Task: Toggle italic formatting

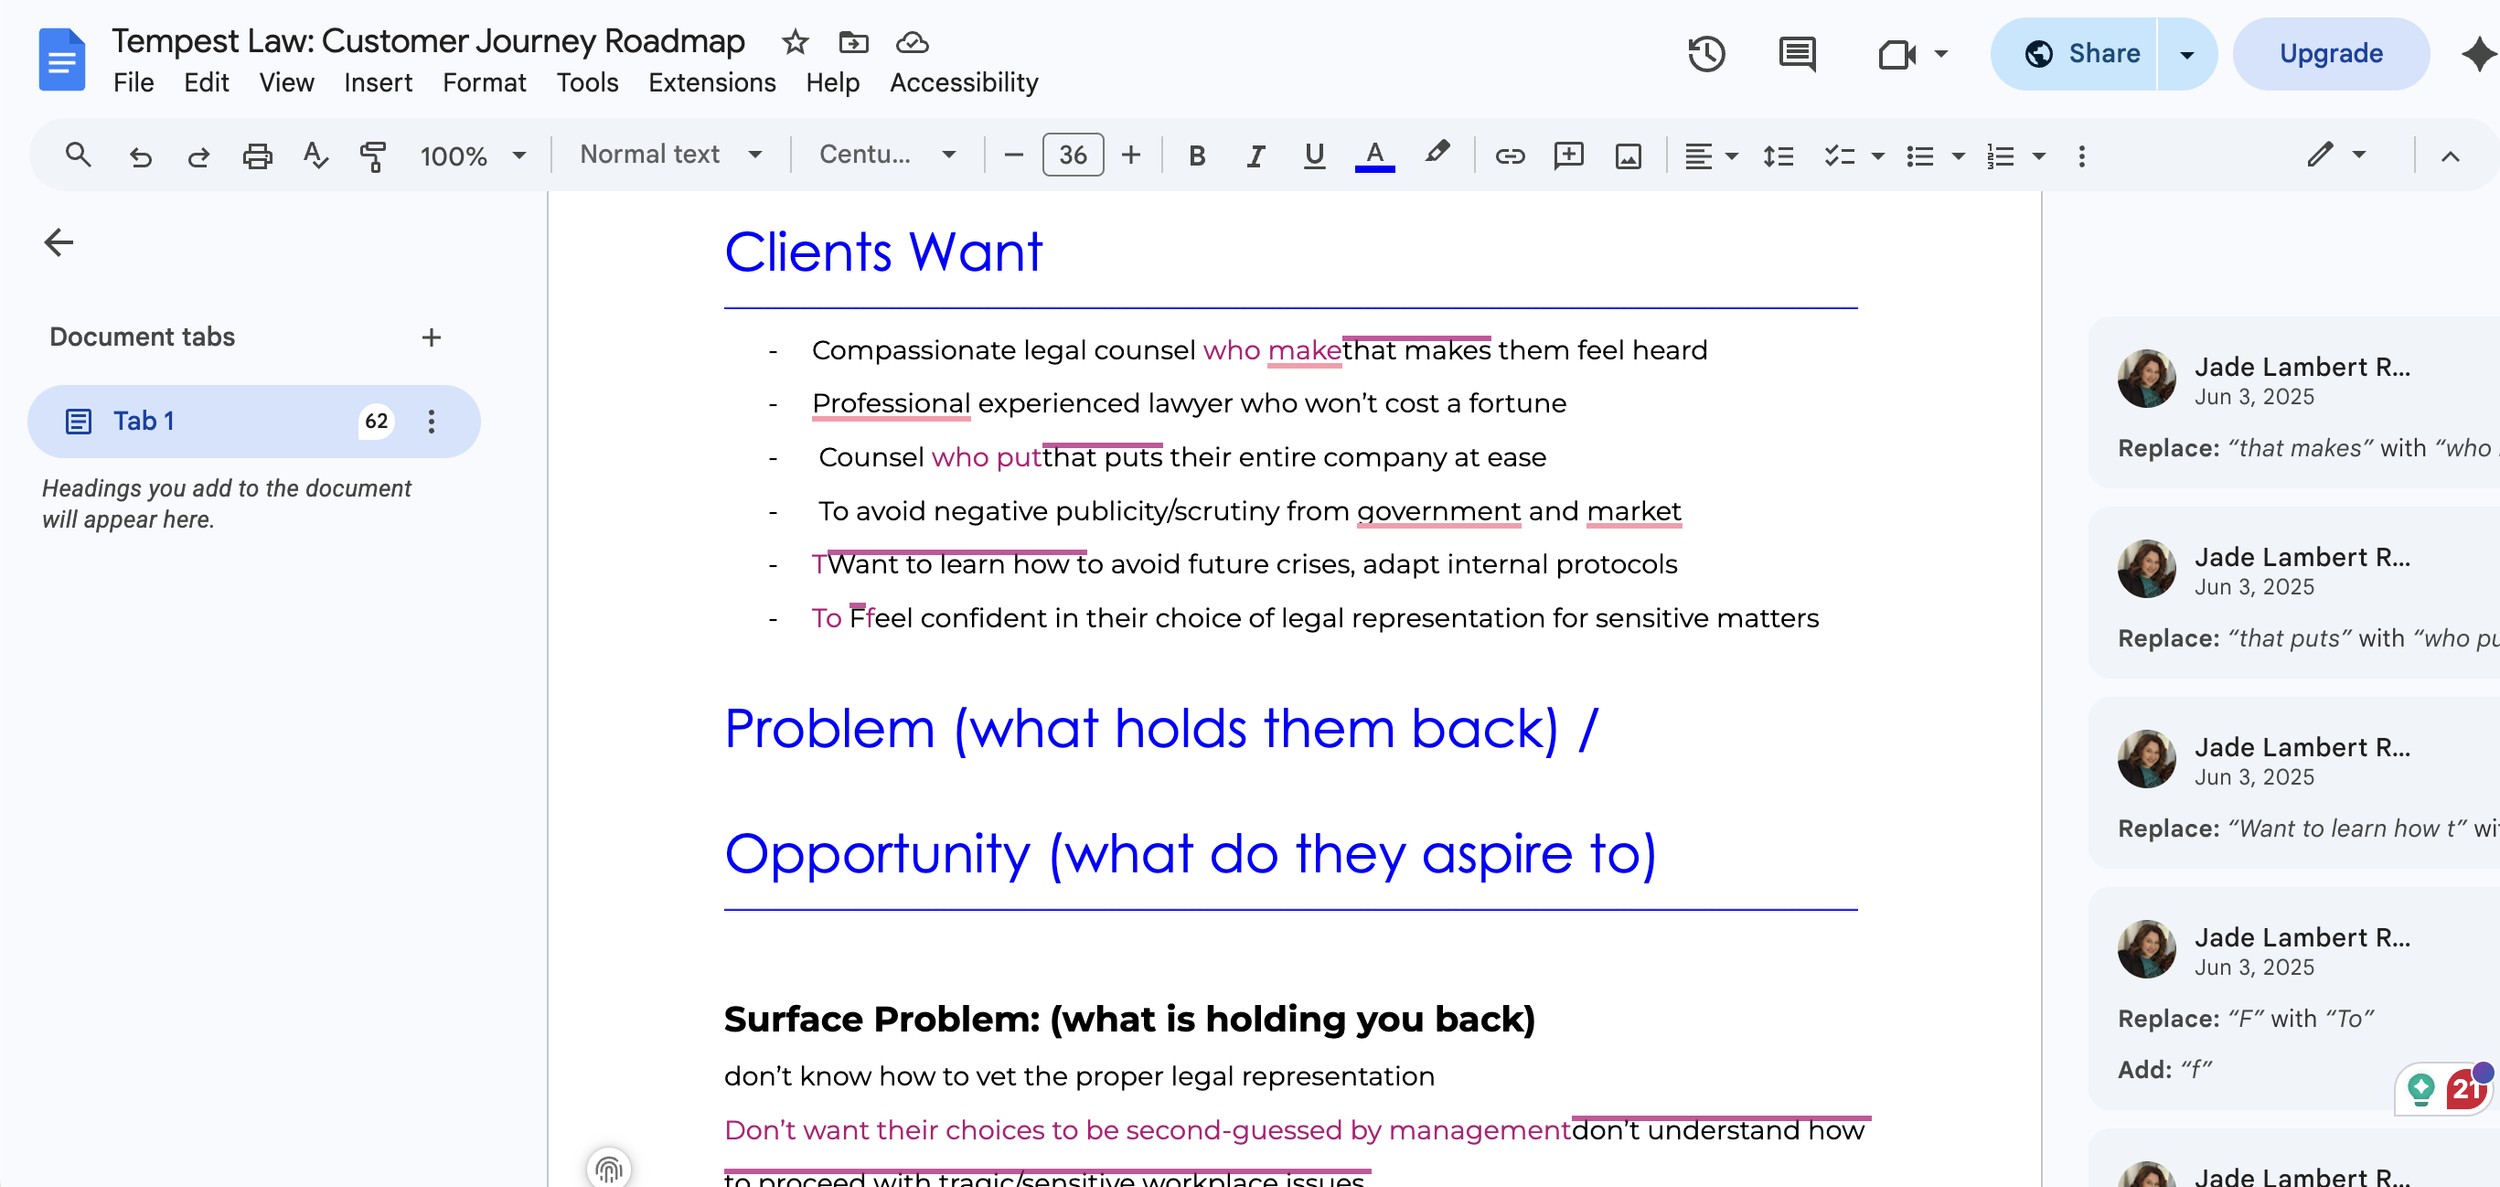Action: click(x=1255, y=156)
